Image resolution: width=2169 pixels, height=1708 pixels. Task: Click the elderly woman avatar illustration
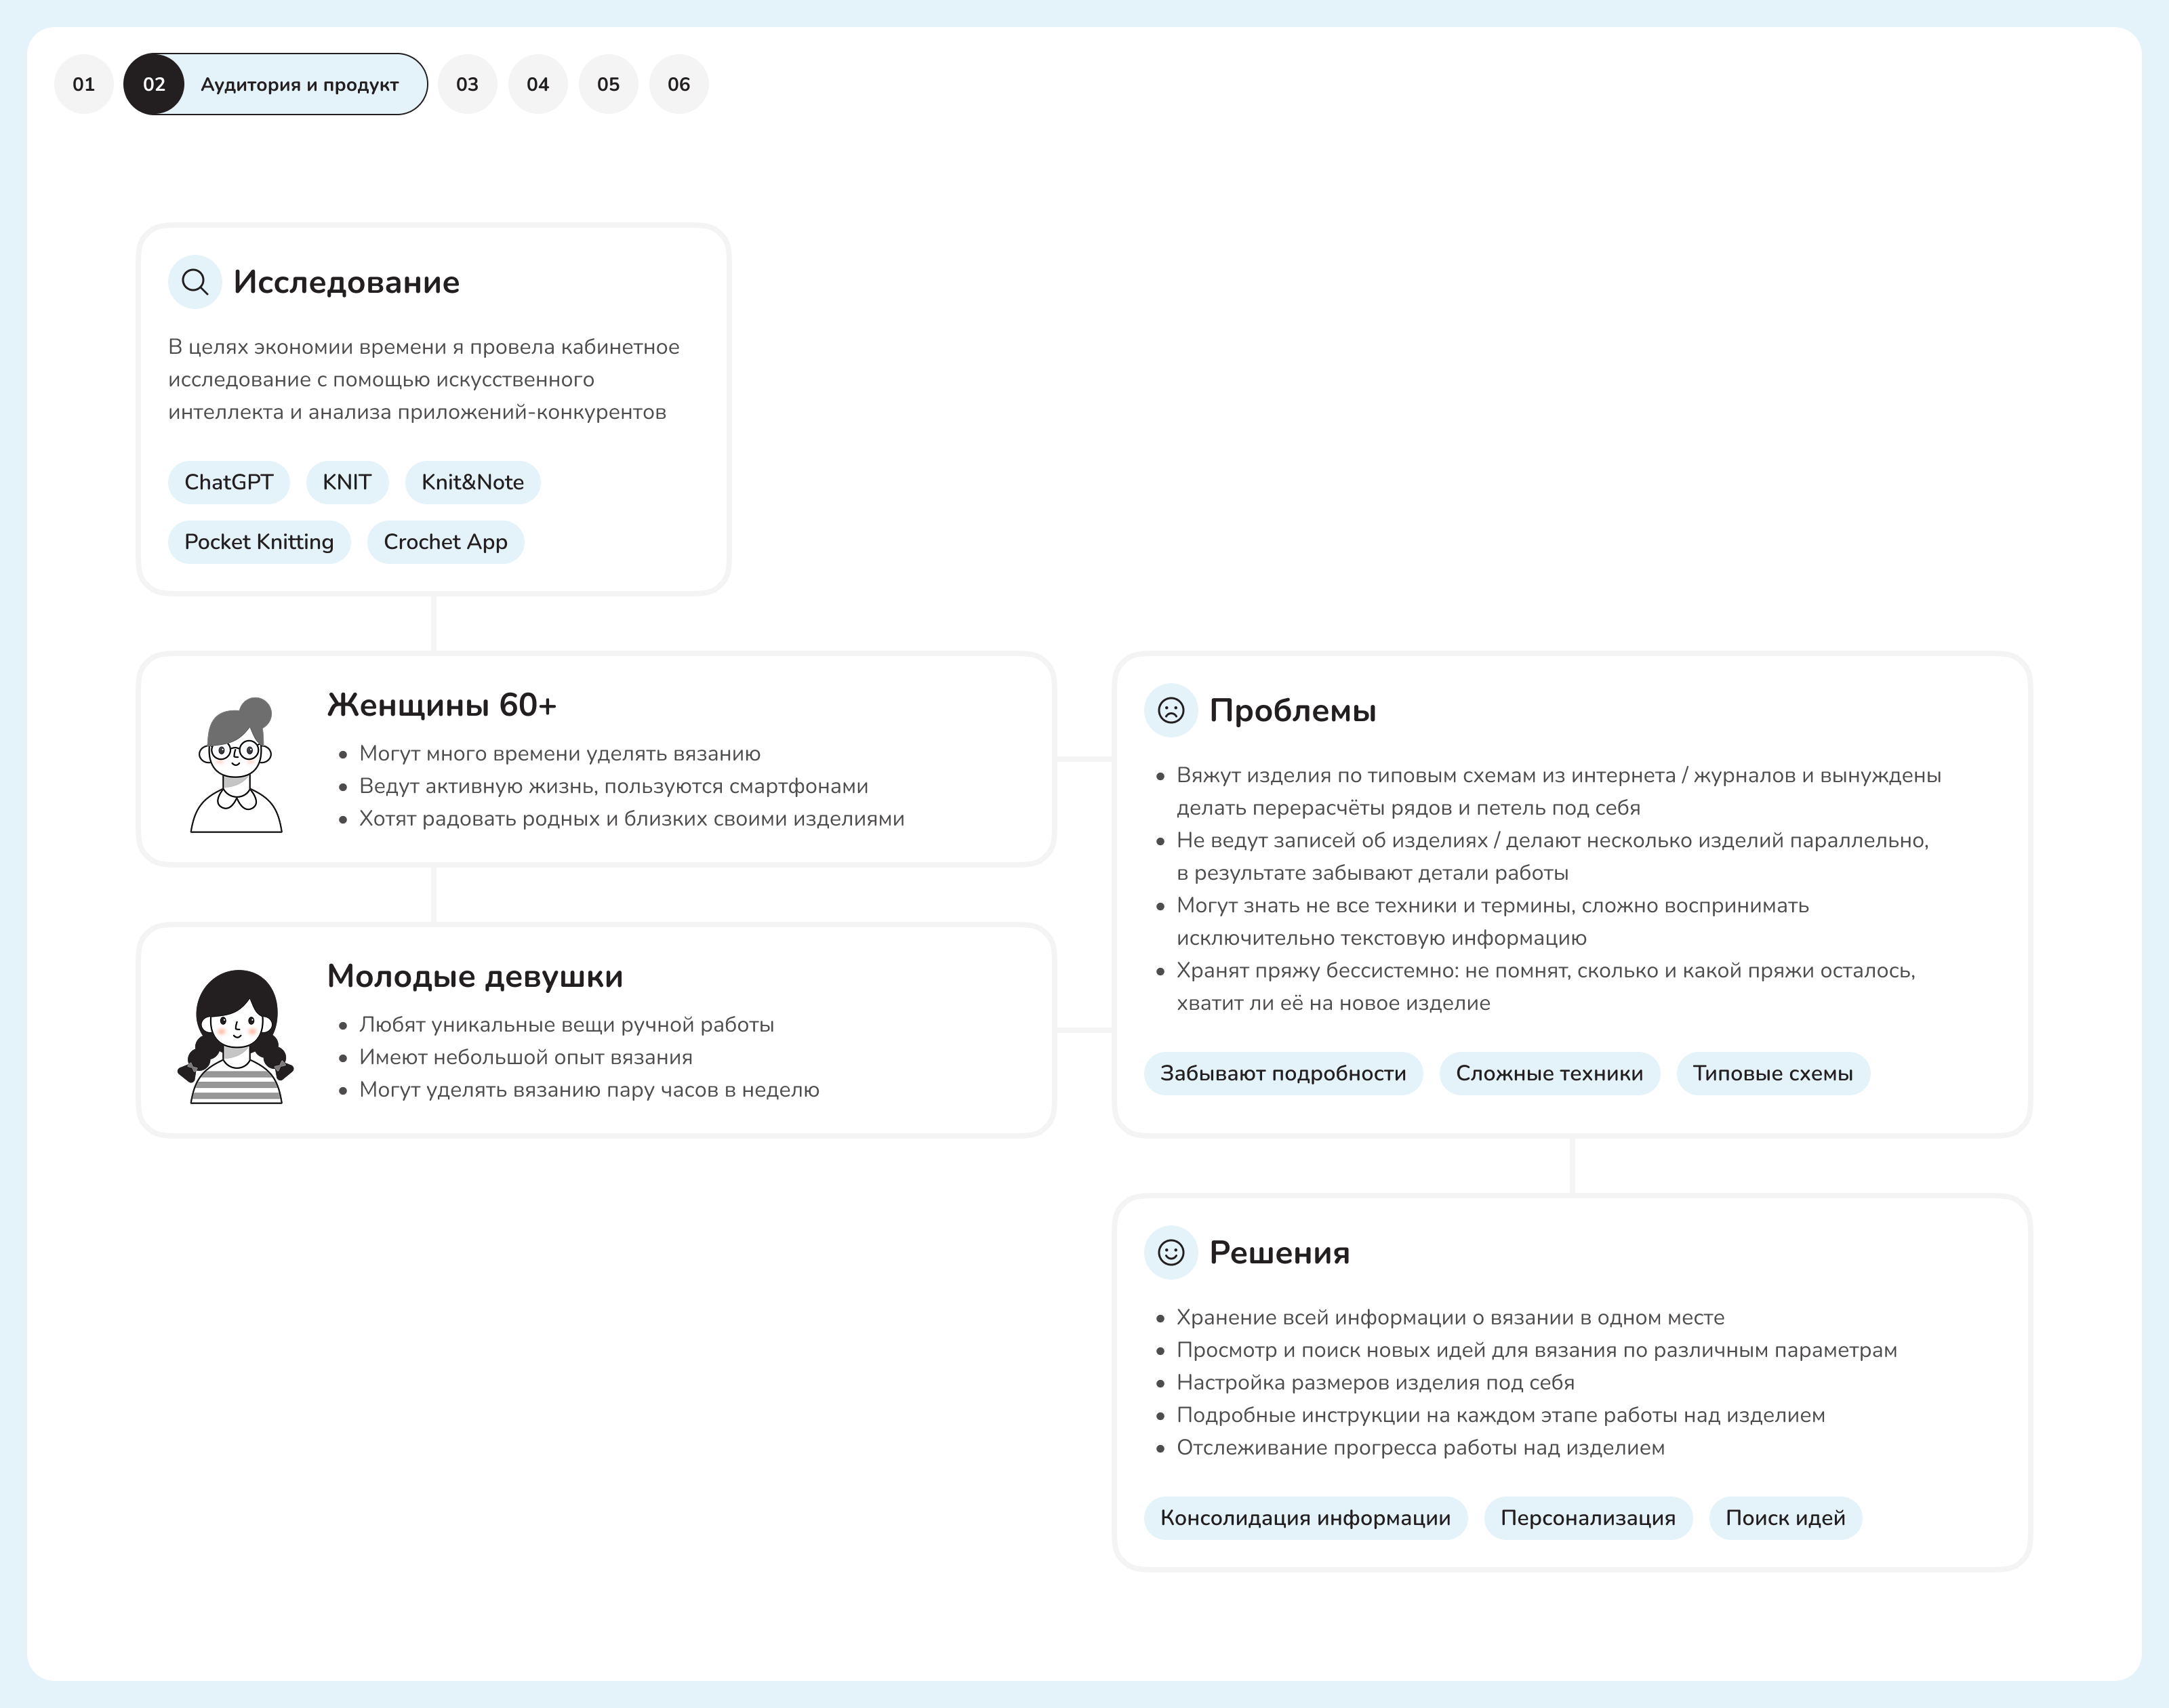coord(236,765)
